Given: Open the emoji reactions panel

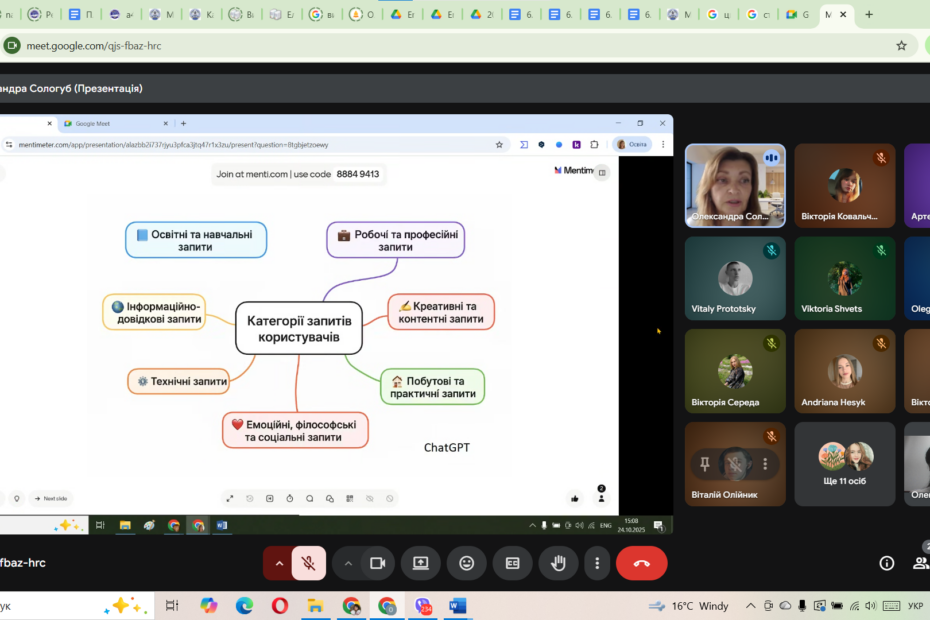Looking at the screenshot, I should (x=466, y=563).
